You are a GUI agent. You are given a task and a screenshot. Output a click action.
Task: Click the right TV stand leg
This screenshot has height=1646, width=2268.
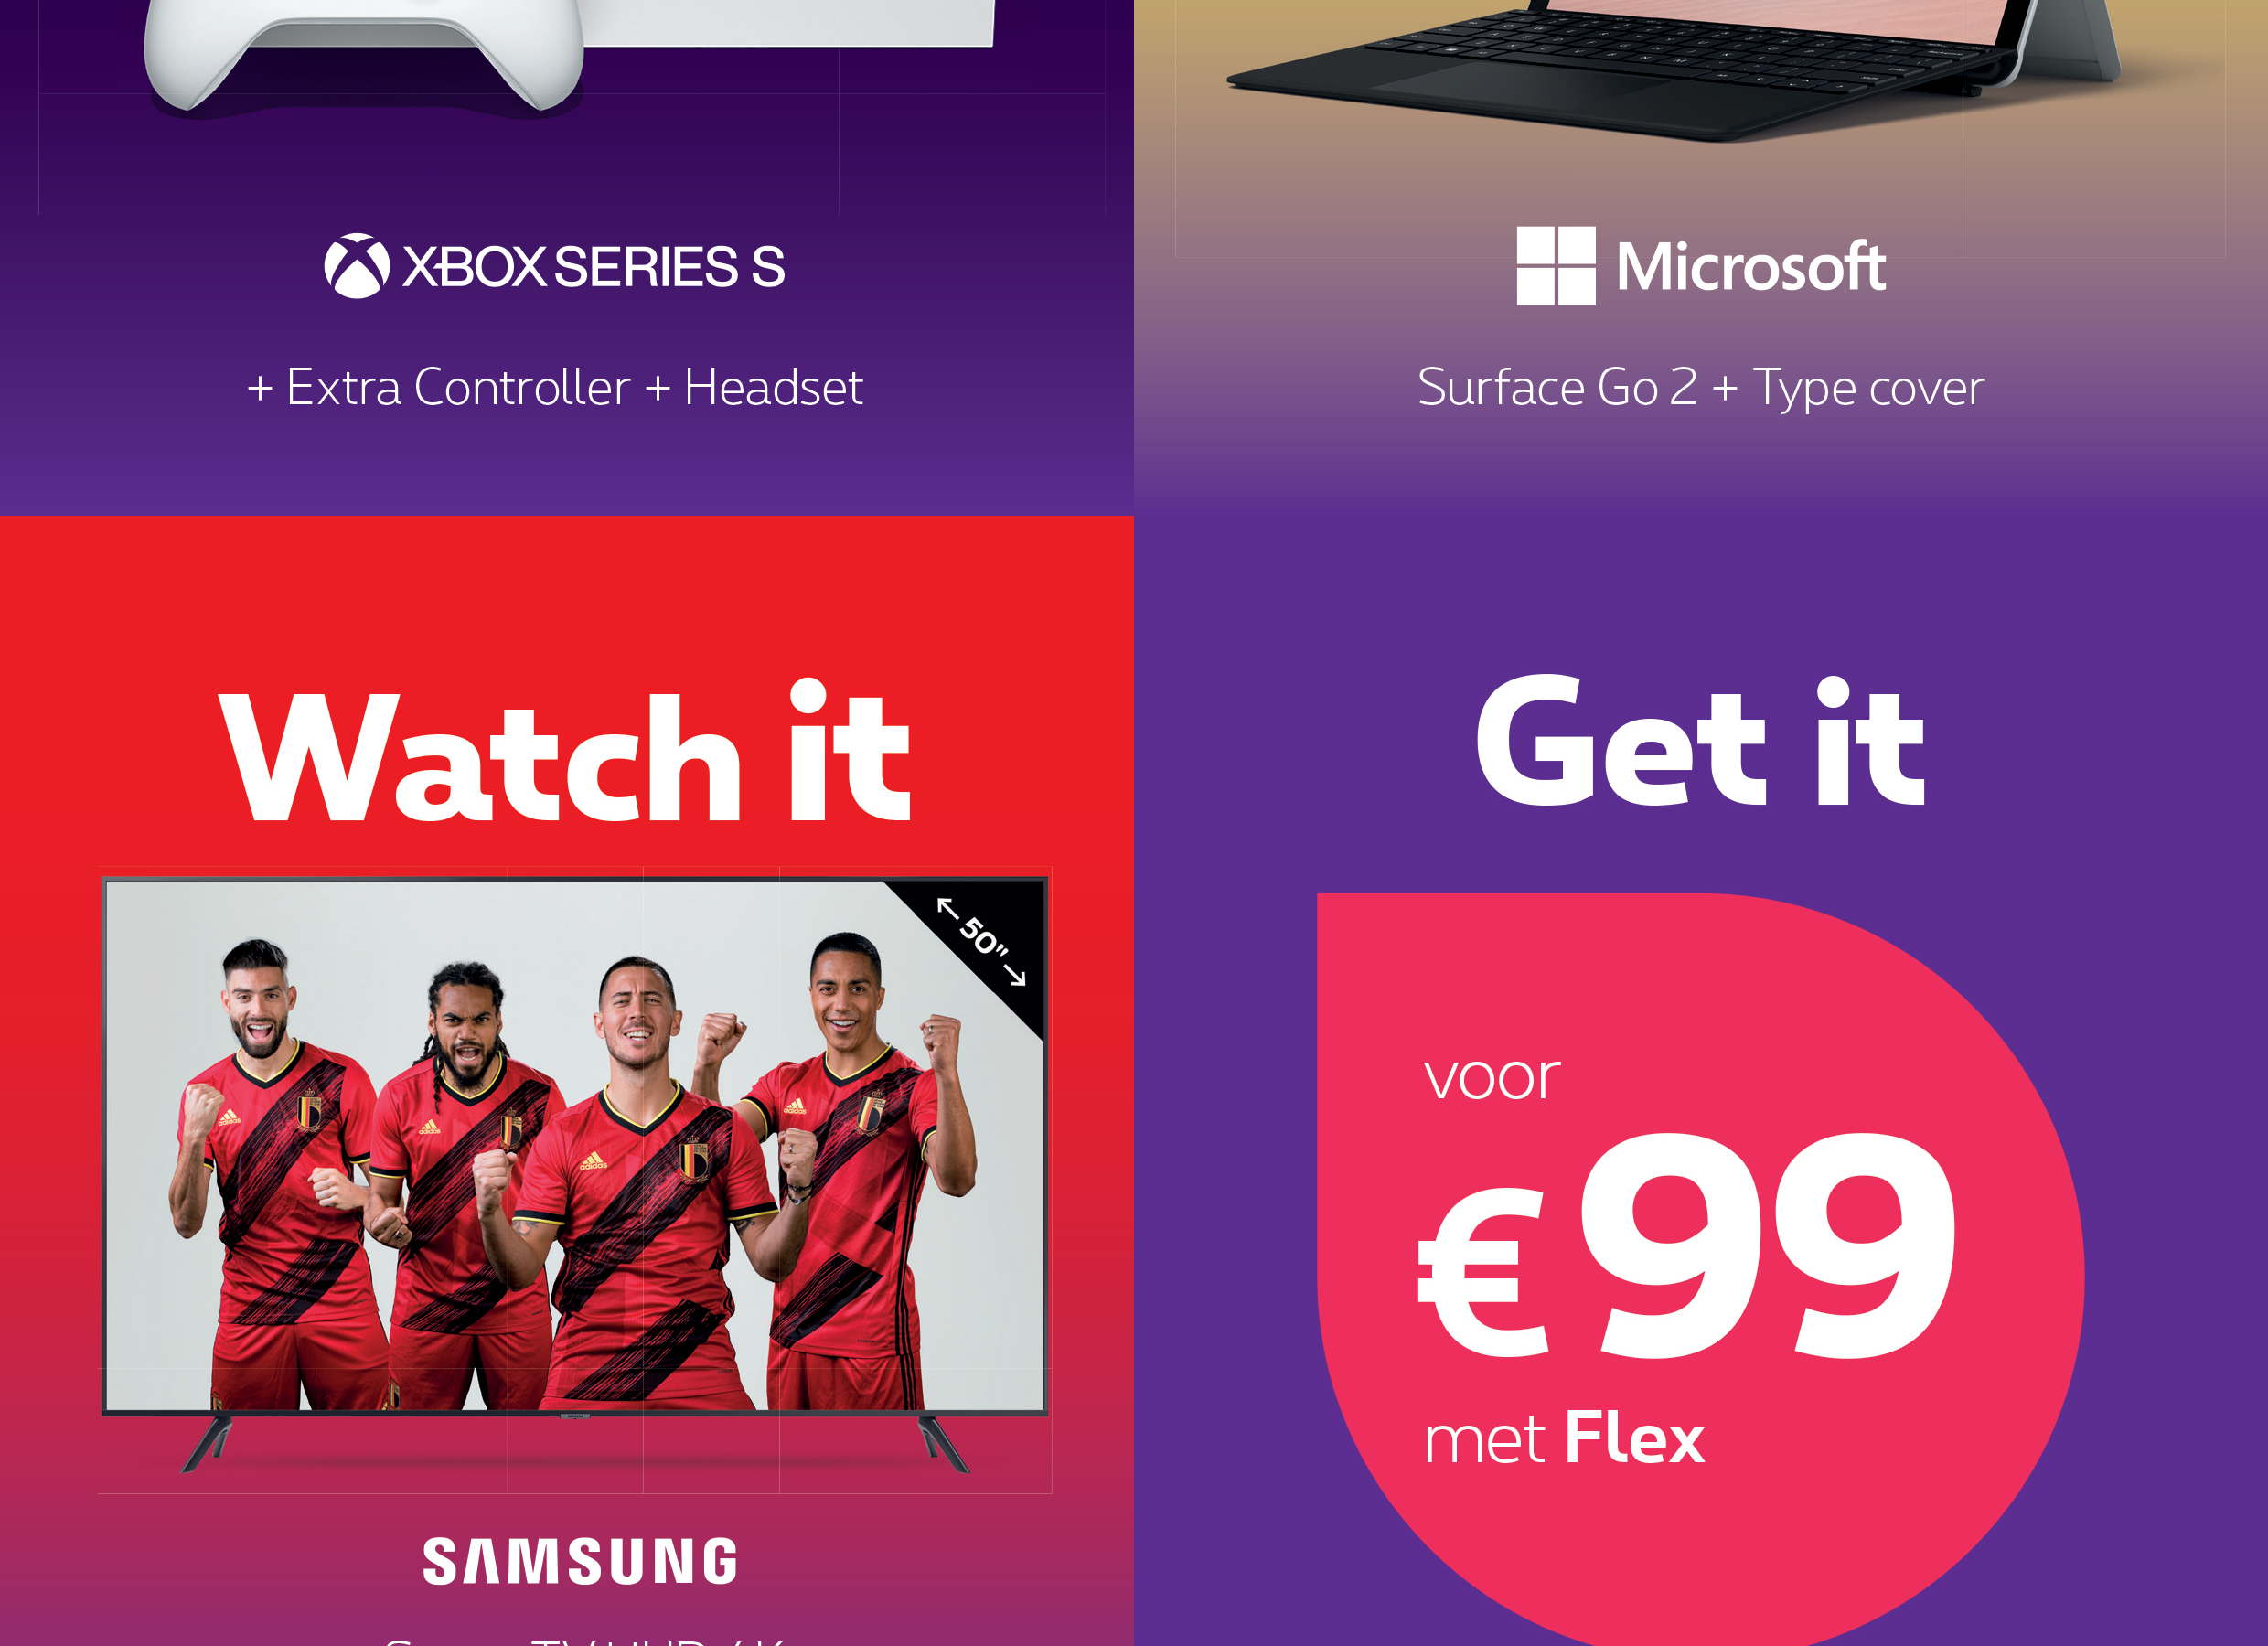[x=943, y=1444]
